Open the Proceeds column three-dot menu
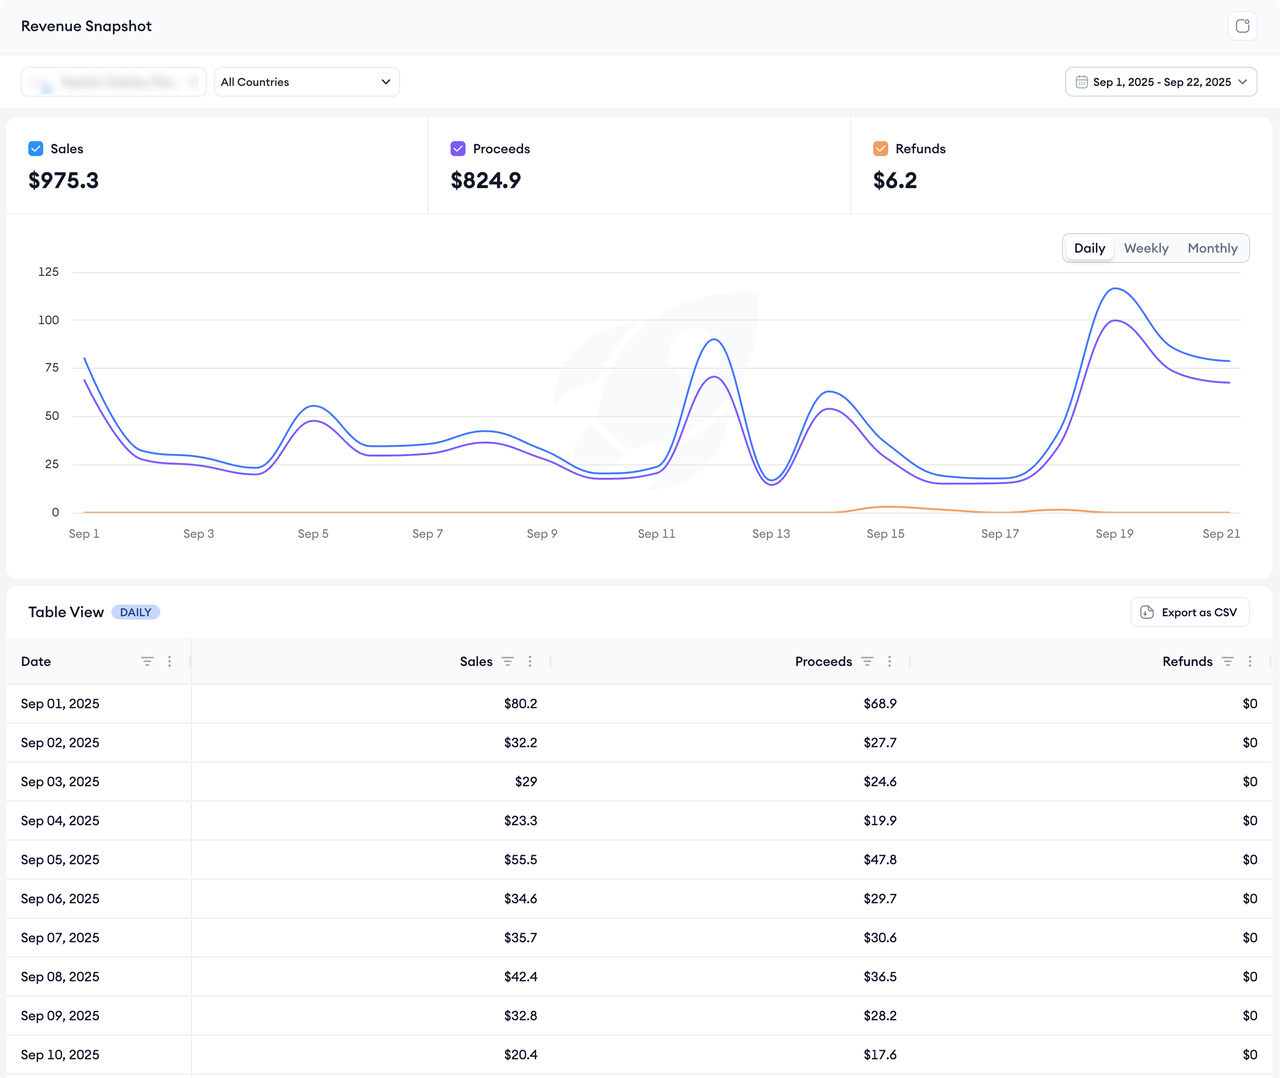1280x1078 pixels. pos(890,662)
